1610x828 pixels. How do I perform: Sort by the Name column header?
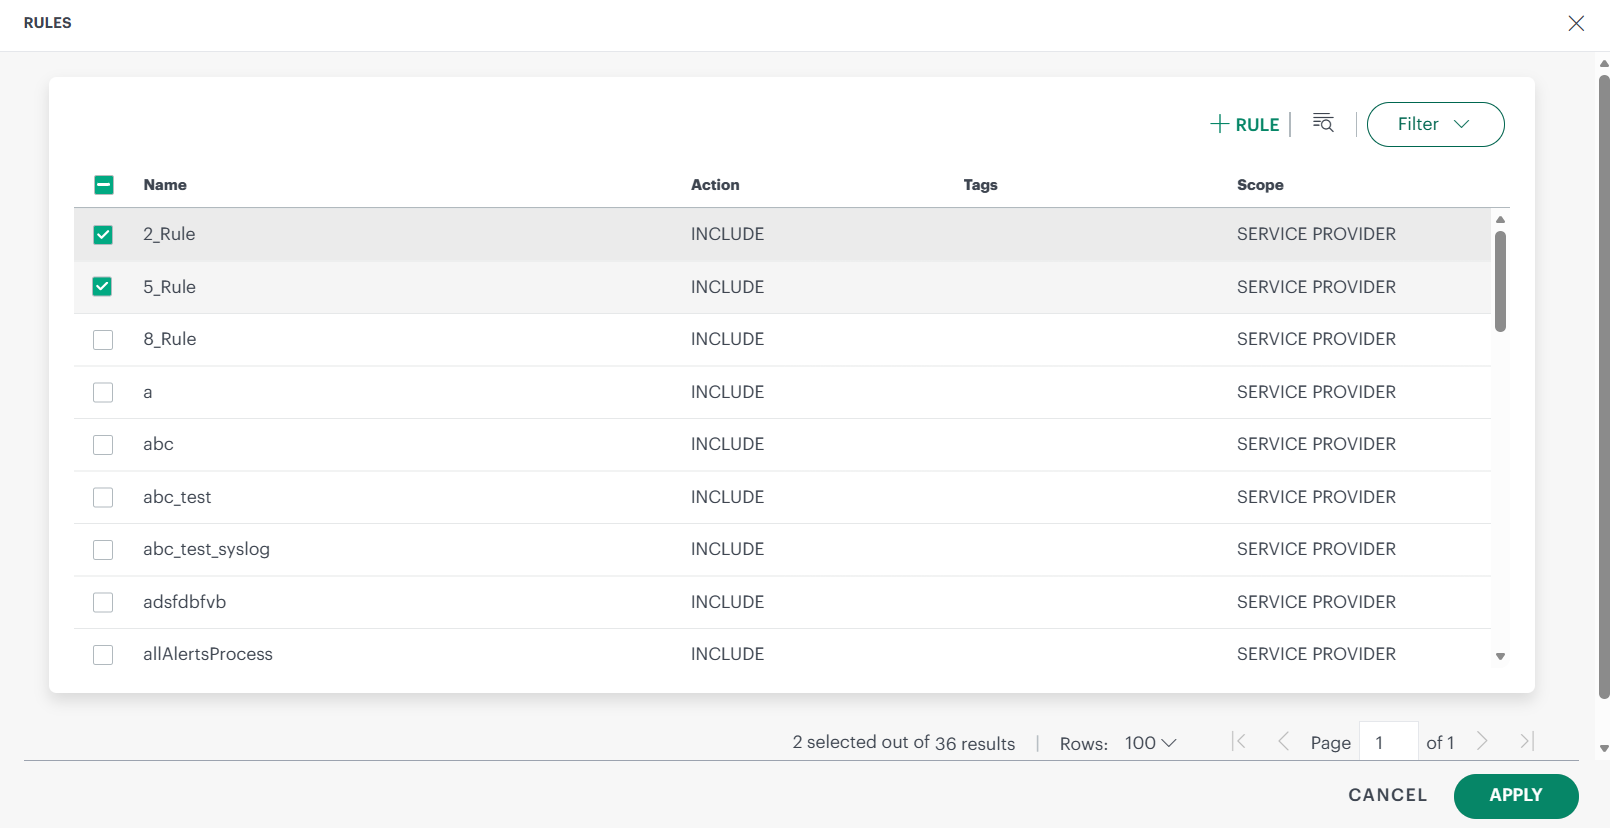[165, 185]
